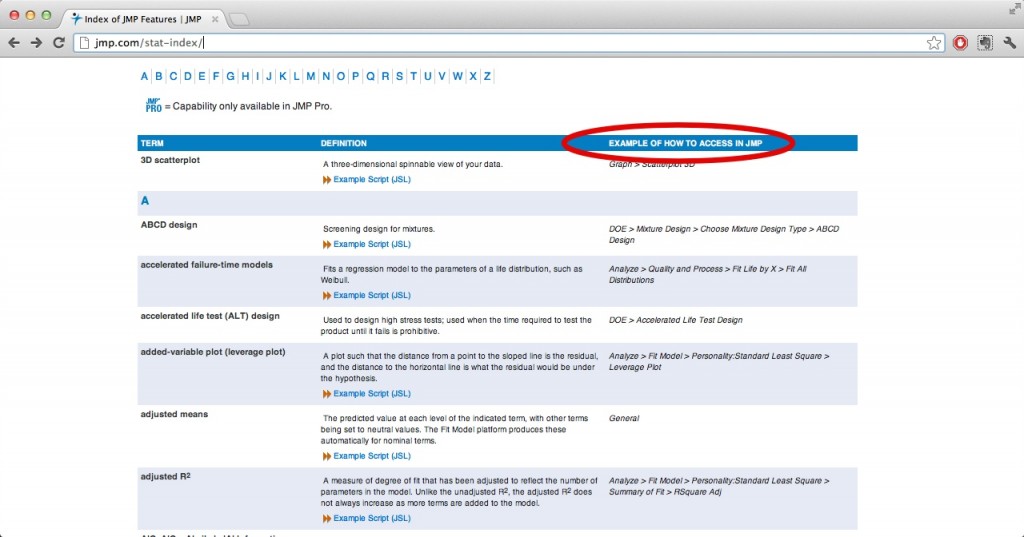The width and height of the screenshot is (1024, 537).
Task: Jump to letter M in the index
Action: tap(311, 76)
